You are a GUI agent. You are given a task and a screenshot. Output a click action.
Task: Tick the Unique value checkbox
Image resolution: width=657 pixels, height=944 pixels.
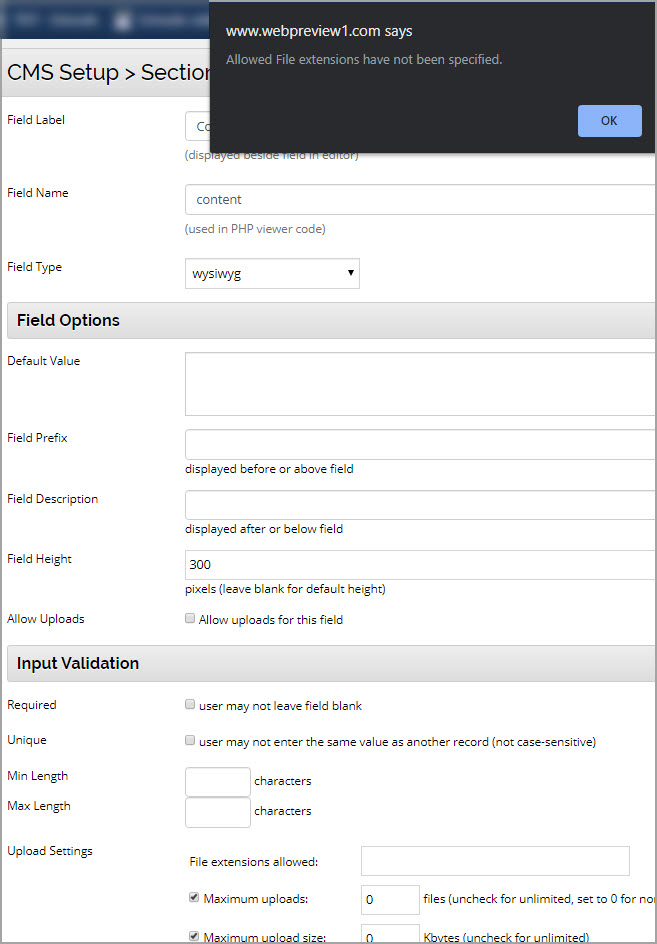tap(190, 741)
